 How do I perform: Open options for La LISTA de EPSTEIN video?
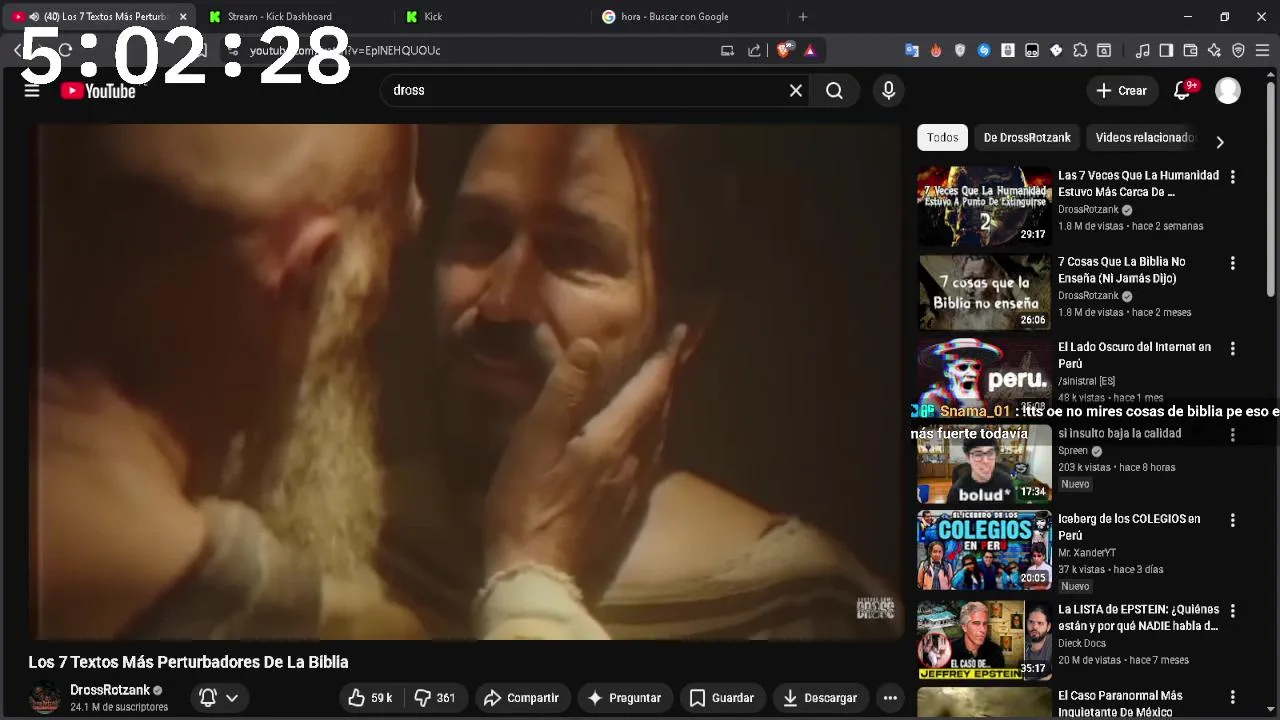point(1232,611)
